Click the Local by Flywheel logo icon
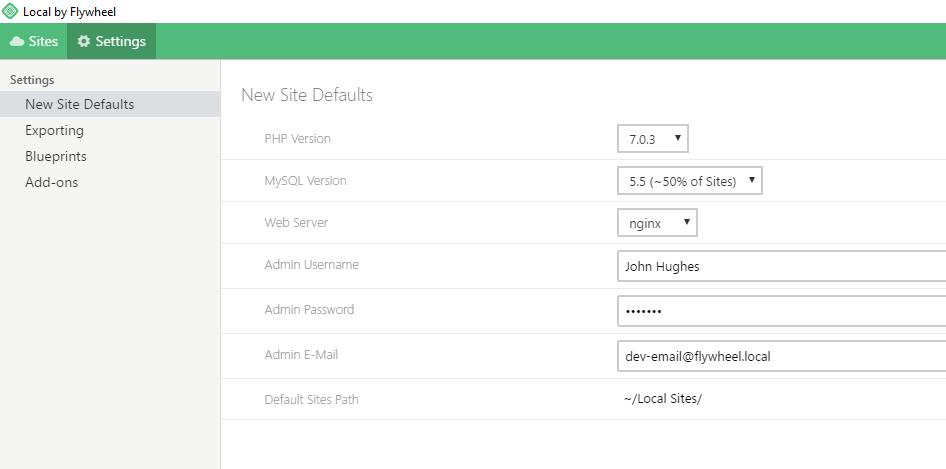 click(11, 11)
